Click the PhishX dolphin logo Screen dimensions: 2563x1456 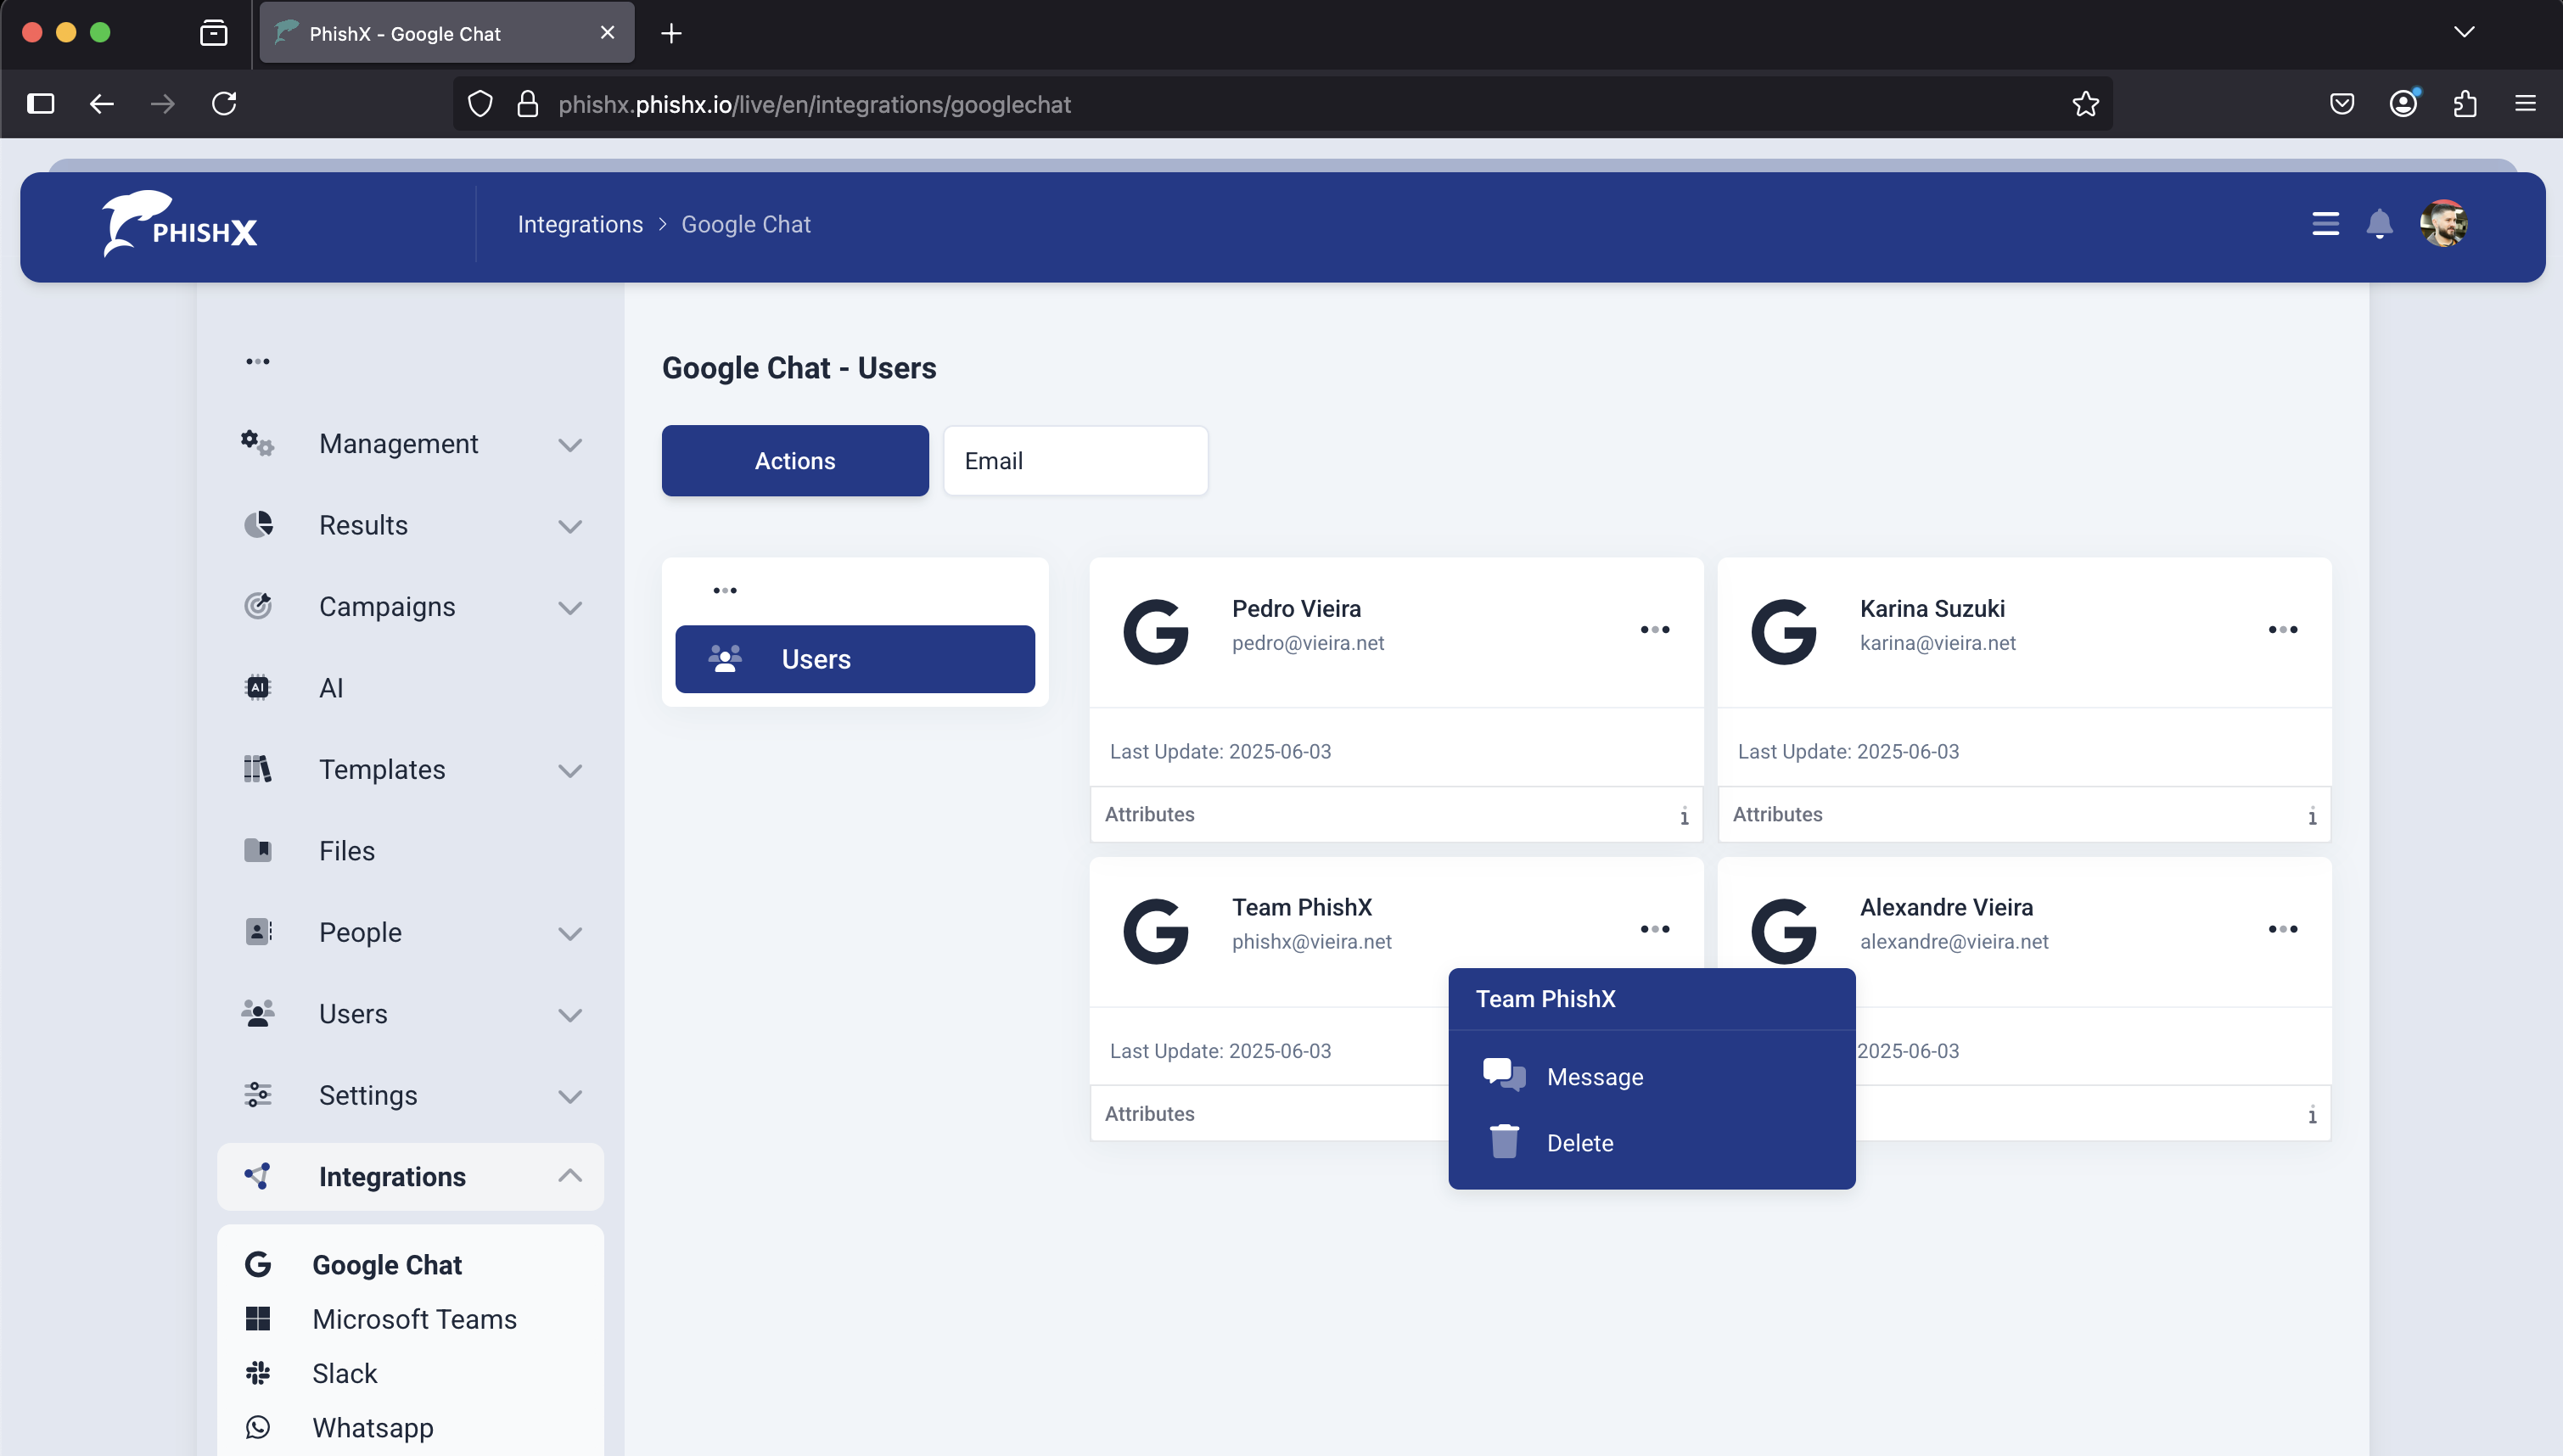pos(180,224)
